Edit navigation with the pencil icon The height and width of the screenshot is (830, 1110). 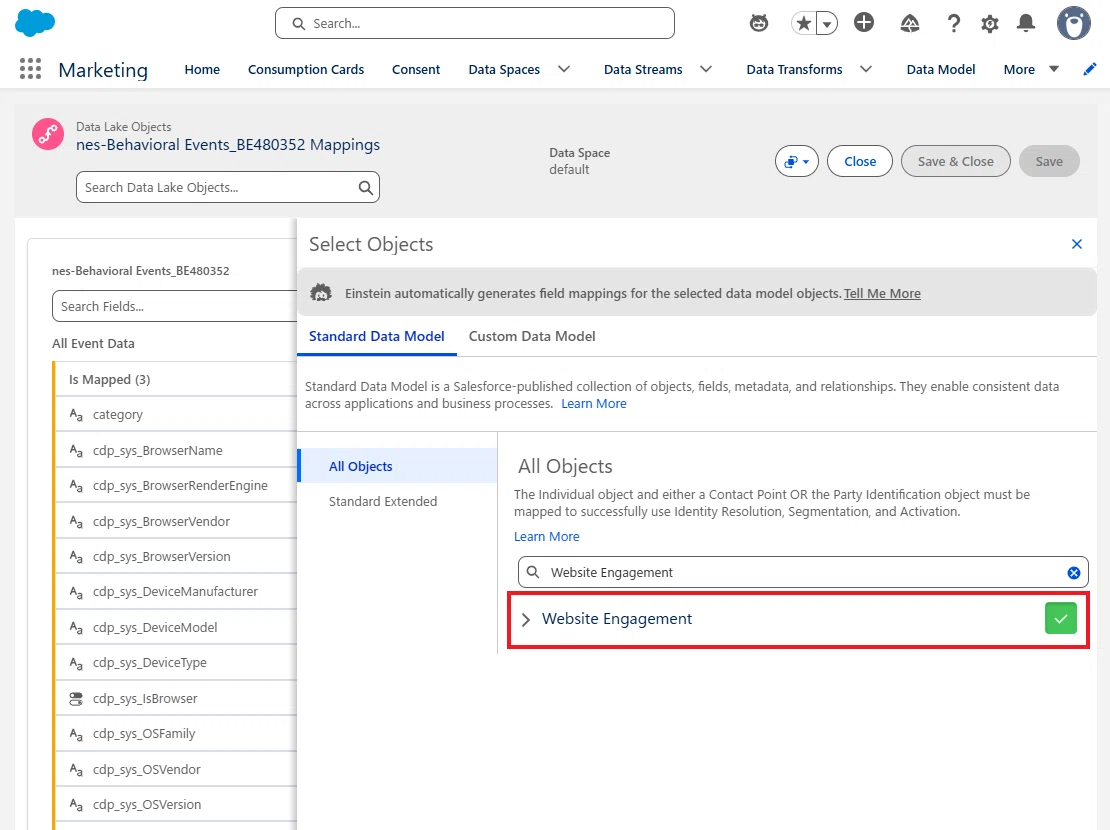click(1089, 69)
